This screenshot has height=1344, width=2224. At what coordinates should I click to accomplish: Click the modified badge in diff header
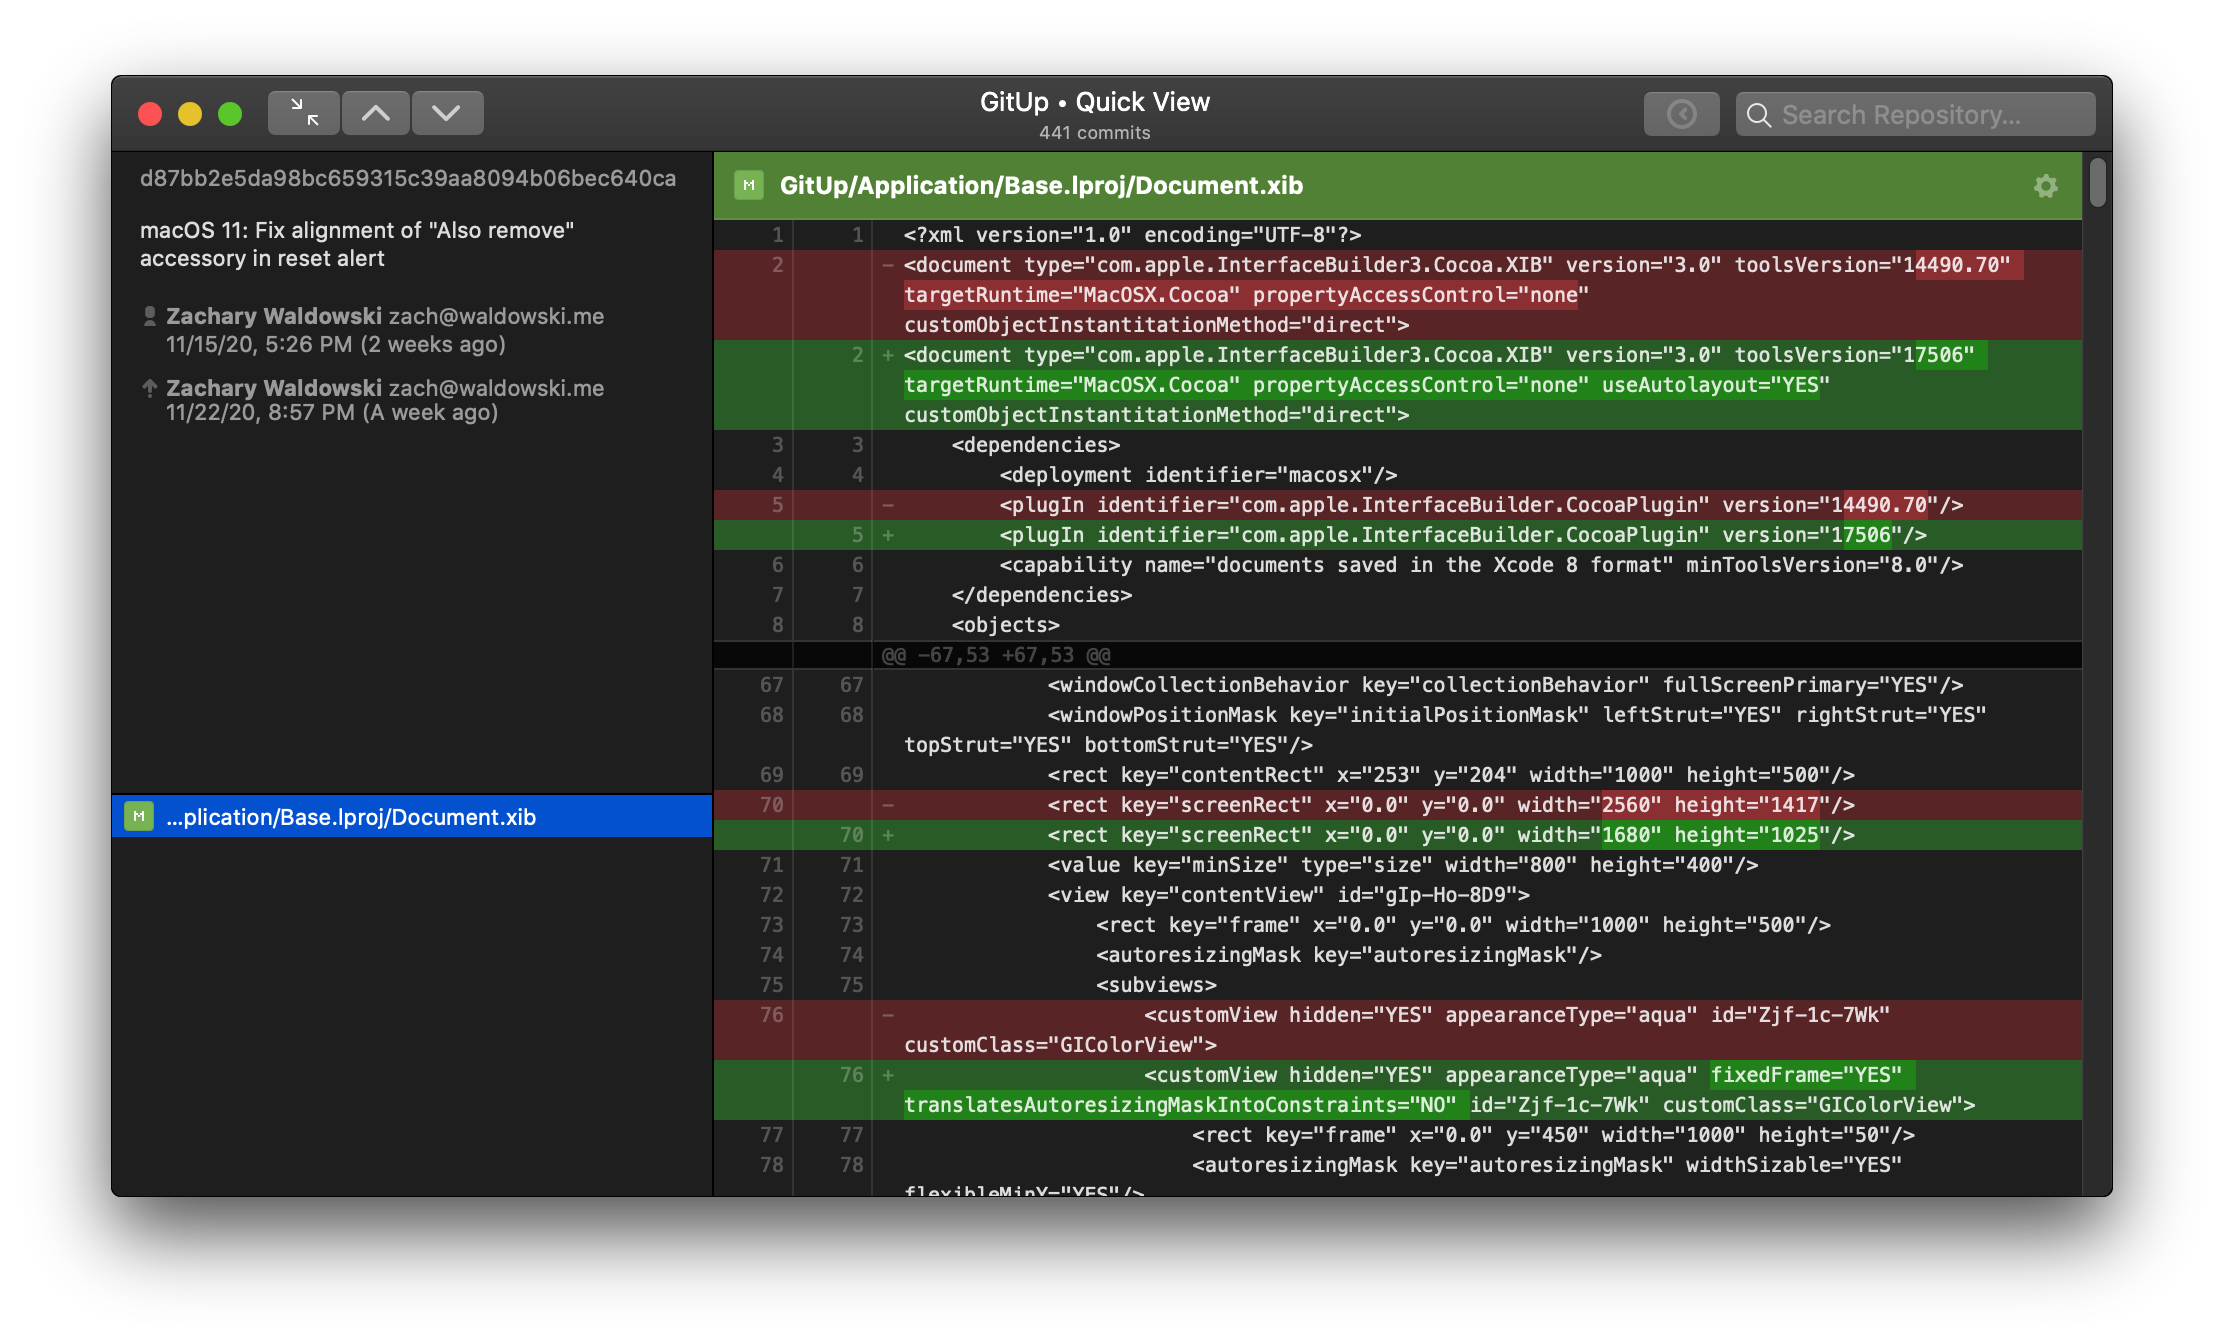pyautogui.click(x=748, y=185)
